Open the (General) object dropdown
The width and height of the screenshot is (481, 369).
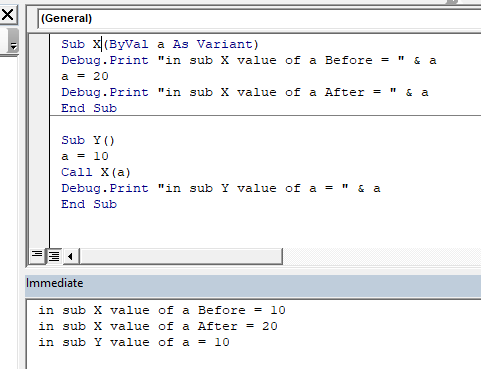point(259,18)
